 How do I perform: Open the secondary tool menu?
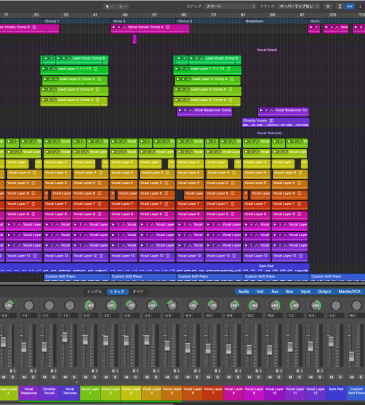tap(122, 6)
